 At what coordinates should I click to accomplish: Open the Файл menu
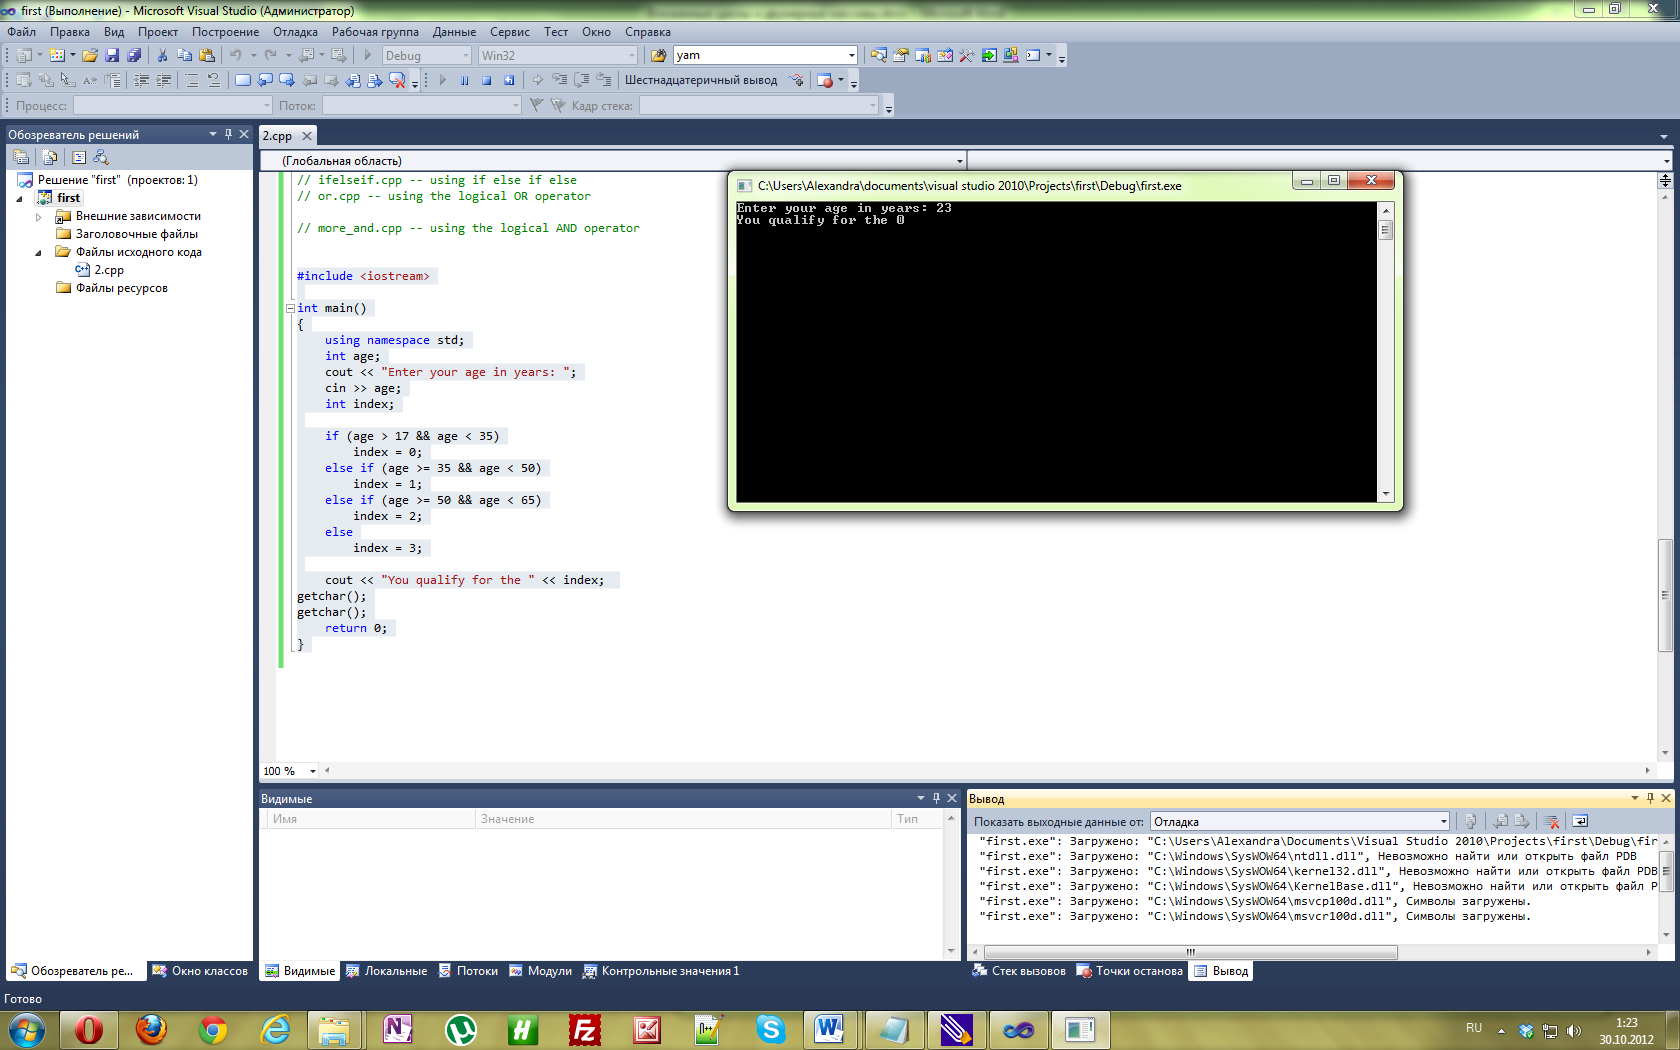21,32
